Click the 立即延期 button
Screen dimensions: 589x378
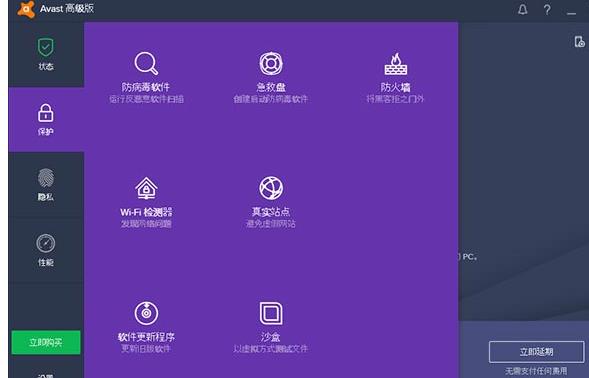[536, 352]
